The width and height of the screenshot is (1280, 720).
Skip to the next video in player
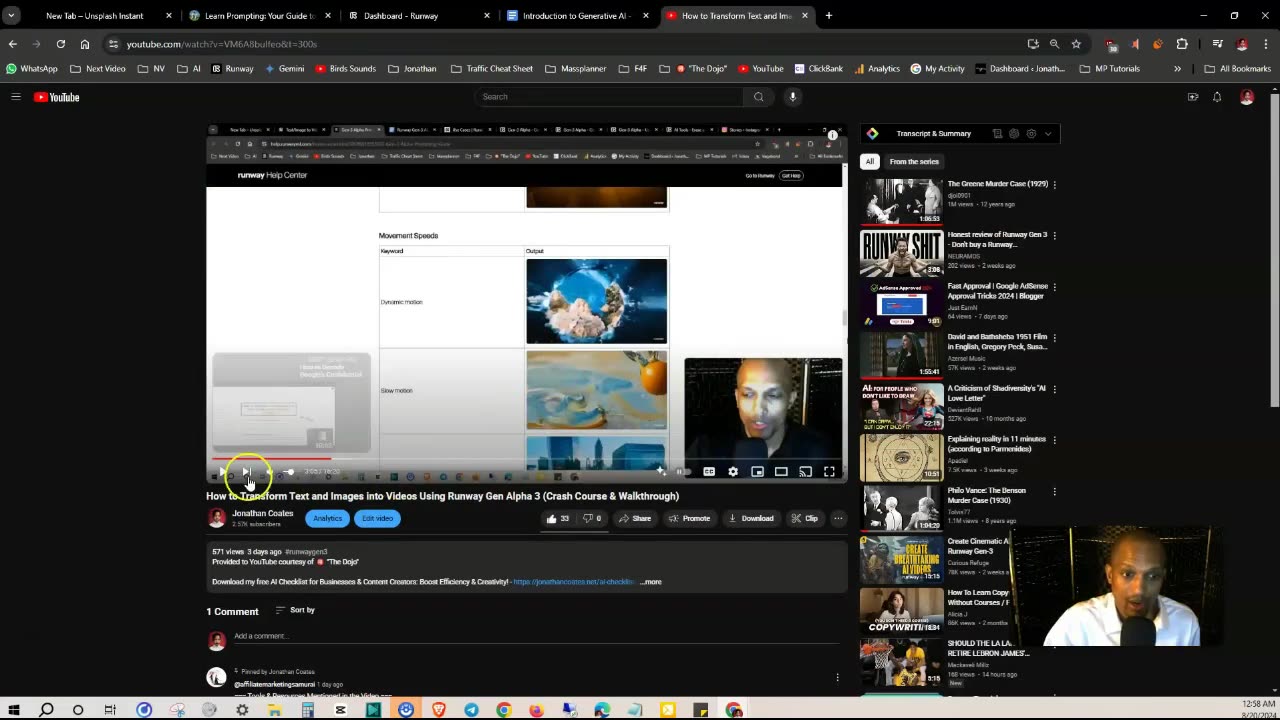coord(246,472)
